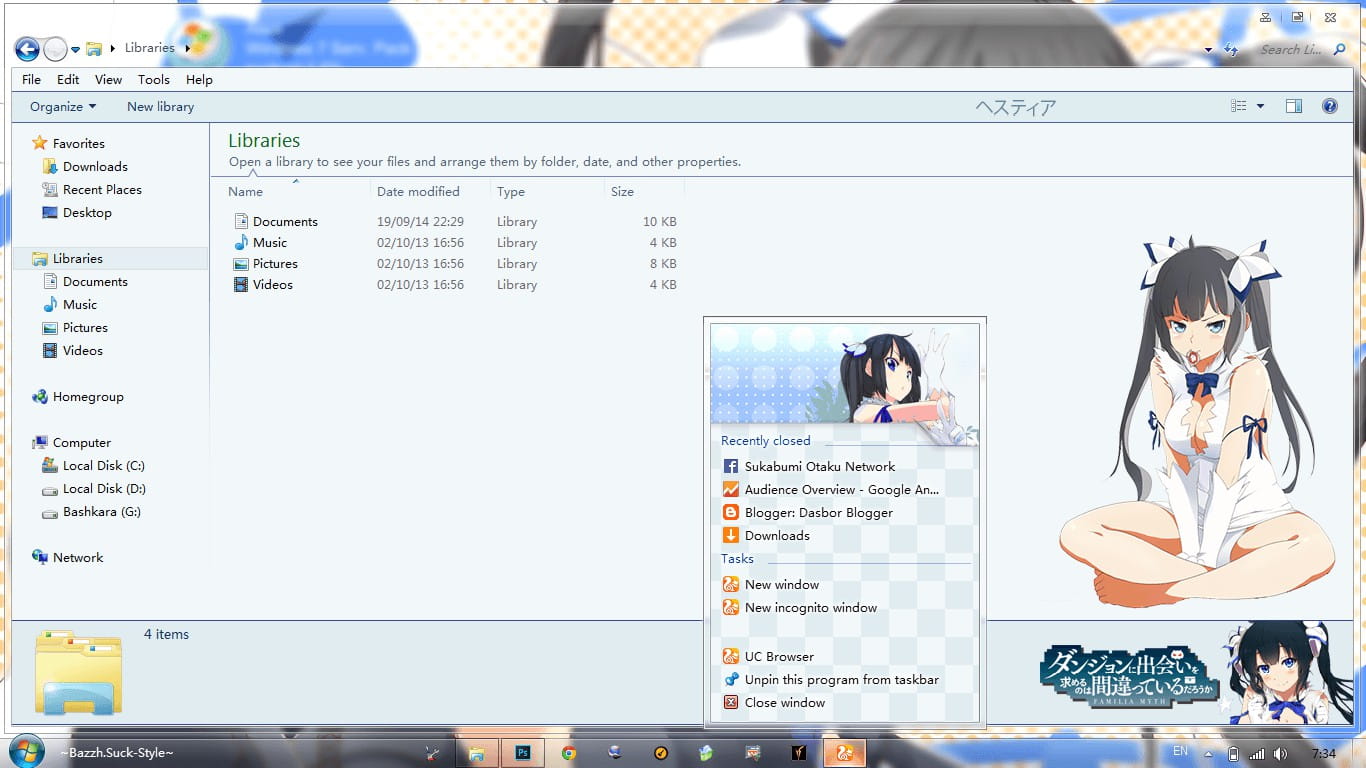This screenshot has width=1366, height=768.
Task: Expand the Organize dropdown
Action: [63, 107]
